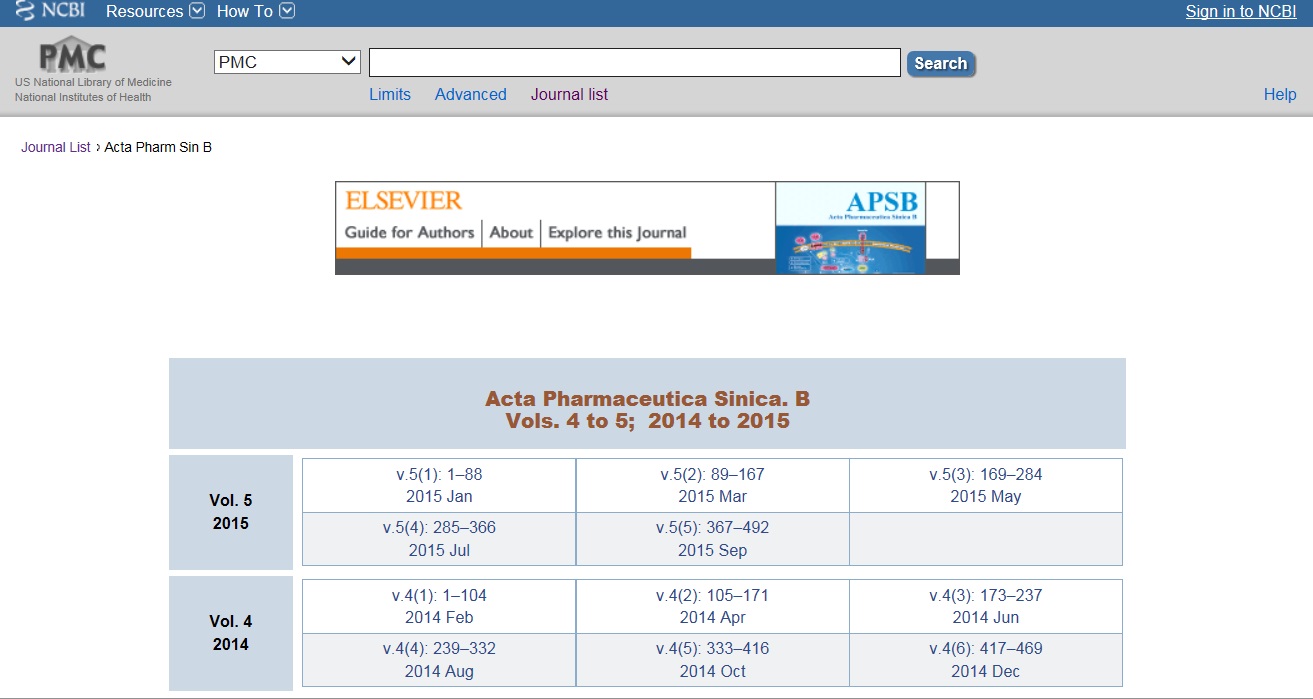
Task: Select issue v.4(6) 2014 Dec
Action: (985, 660)
